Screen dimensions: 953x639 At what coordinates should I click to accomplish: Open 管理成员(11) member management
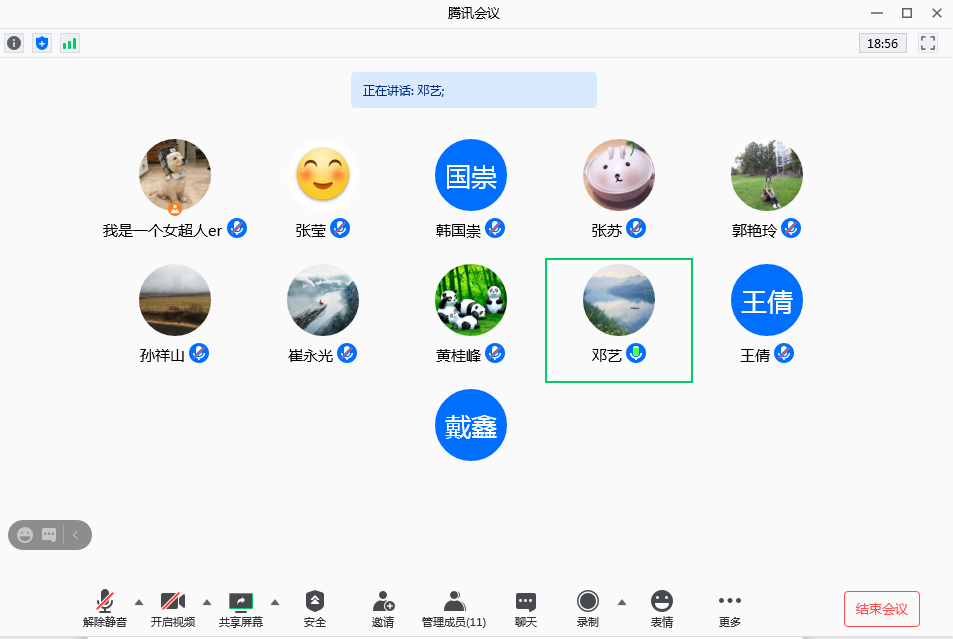coord(454,608)
